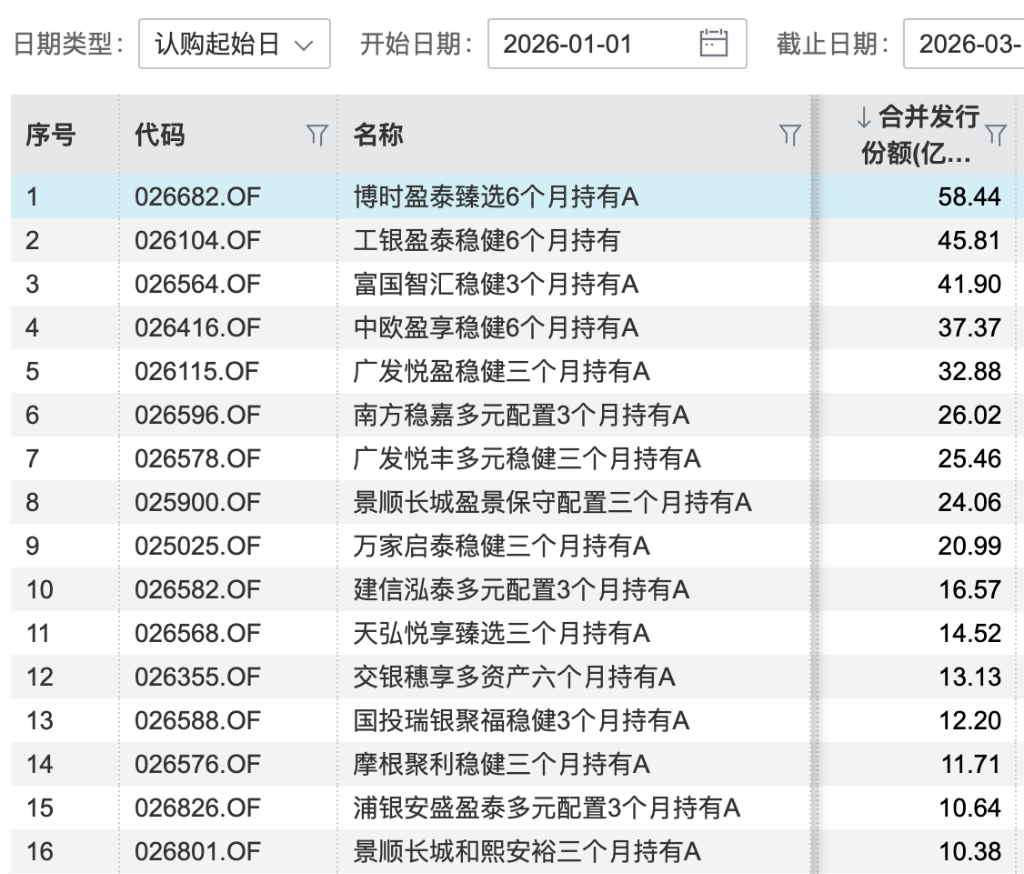The height and width of the screenshot is (874, 1024).
Task: Select fund 富国智汇稳健3个月持有A
Action: coord(496,284)
